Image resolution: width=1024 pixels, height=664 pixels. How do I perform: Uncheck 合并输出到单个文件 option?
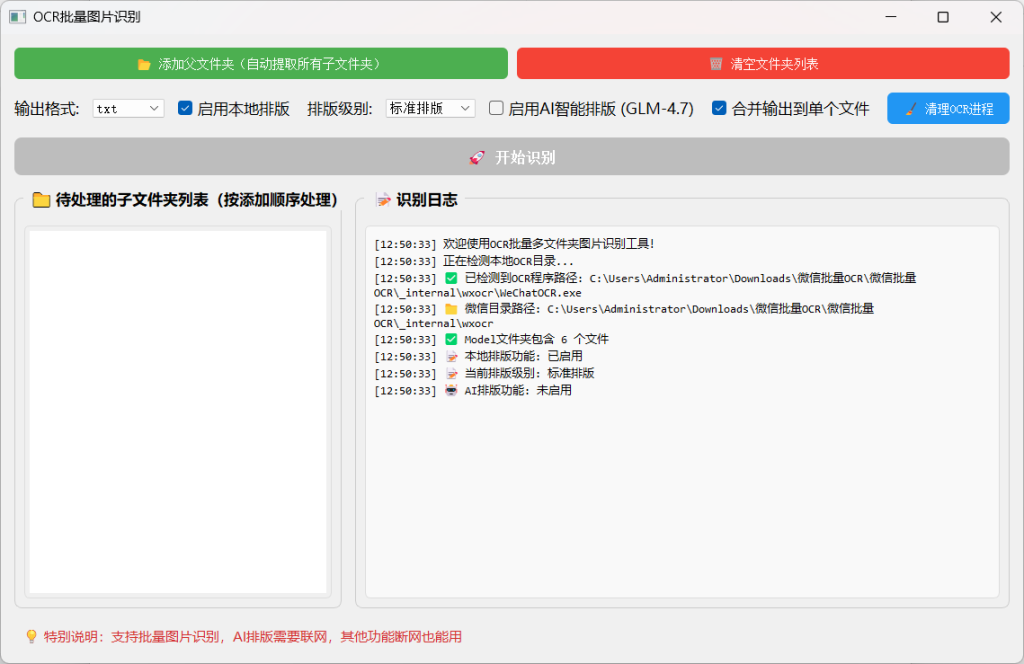click(x=719, y=109)
